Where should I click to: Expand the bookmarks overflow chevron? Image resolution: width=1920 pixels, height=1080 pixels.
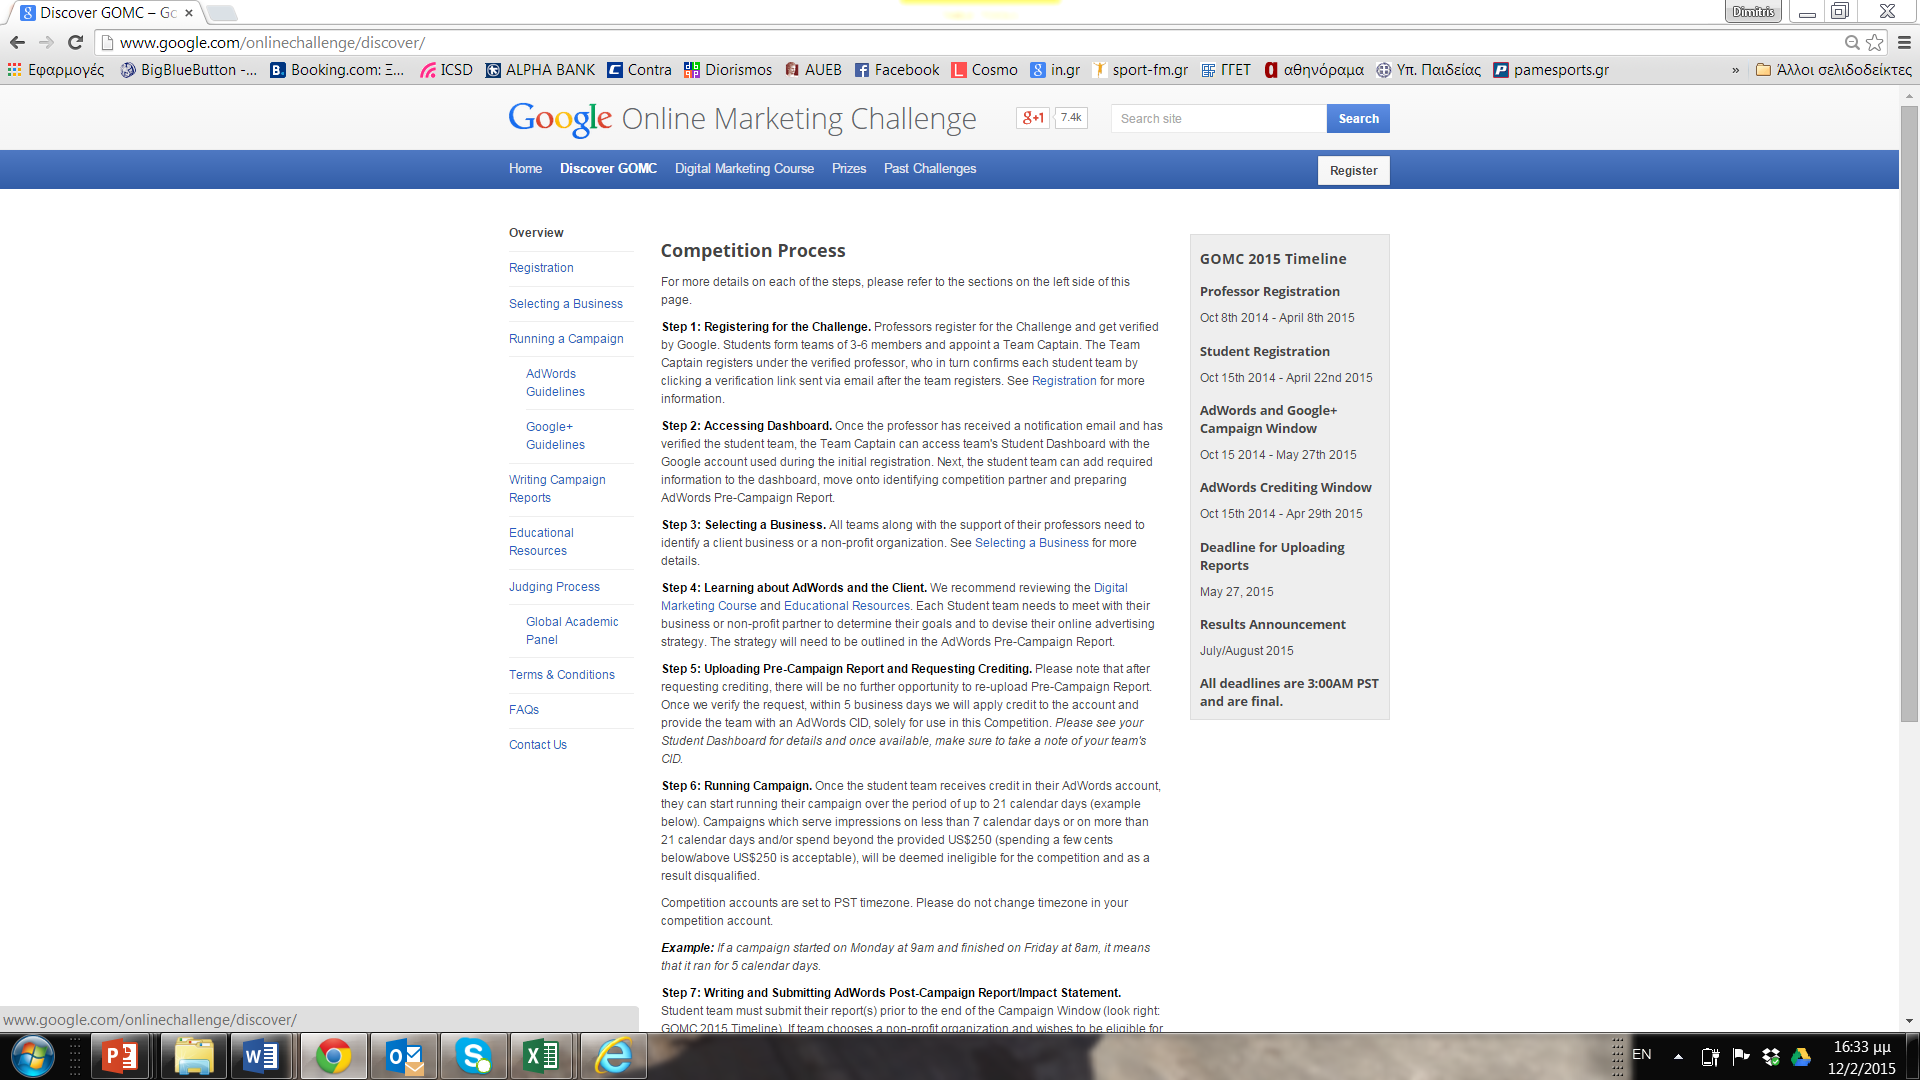click(1735, 70)
